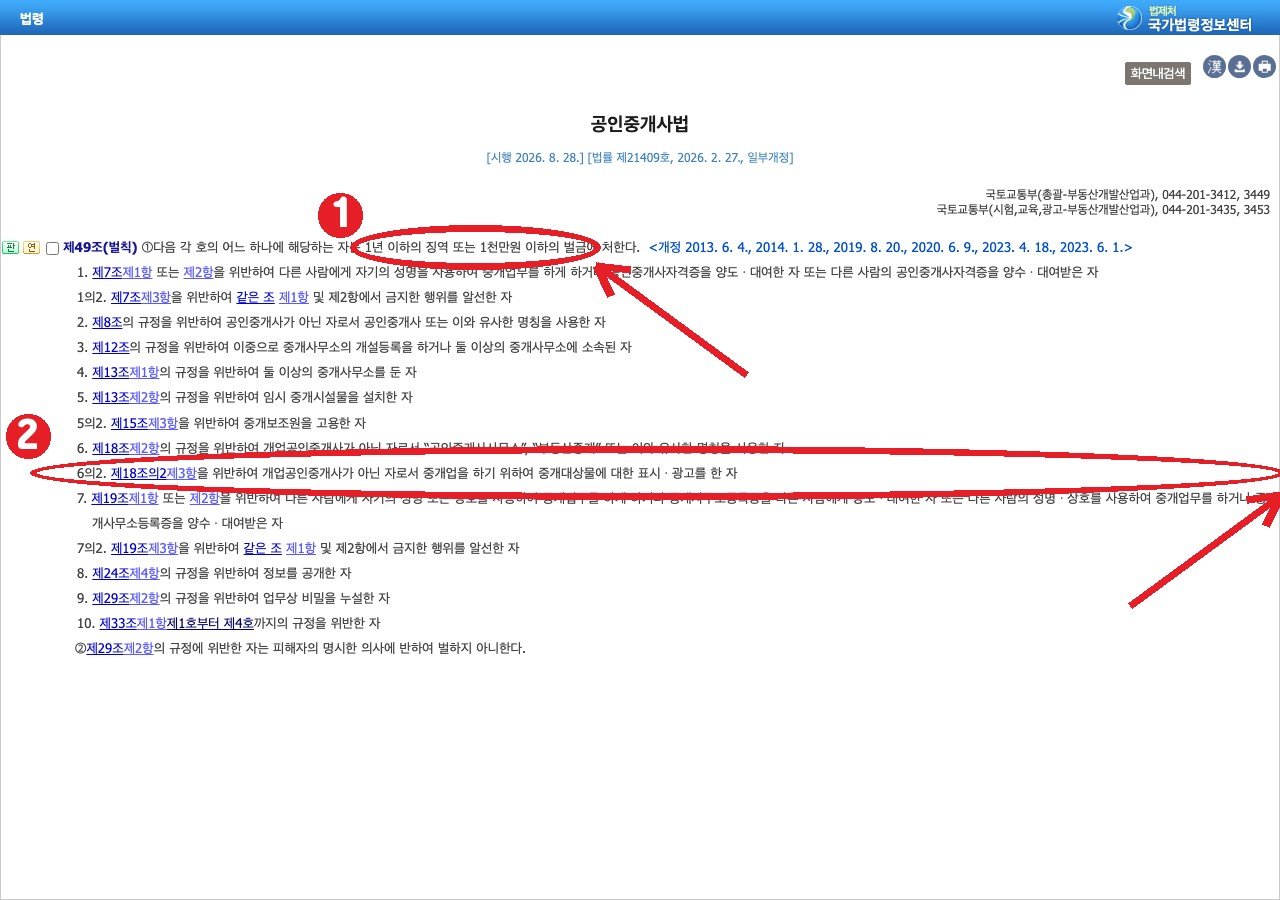Open the 제3항 link in item 1의2
This screenshot has height=900, width=1280.
point(157,297)
